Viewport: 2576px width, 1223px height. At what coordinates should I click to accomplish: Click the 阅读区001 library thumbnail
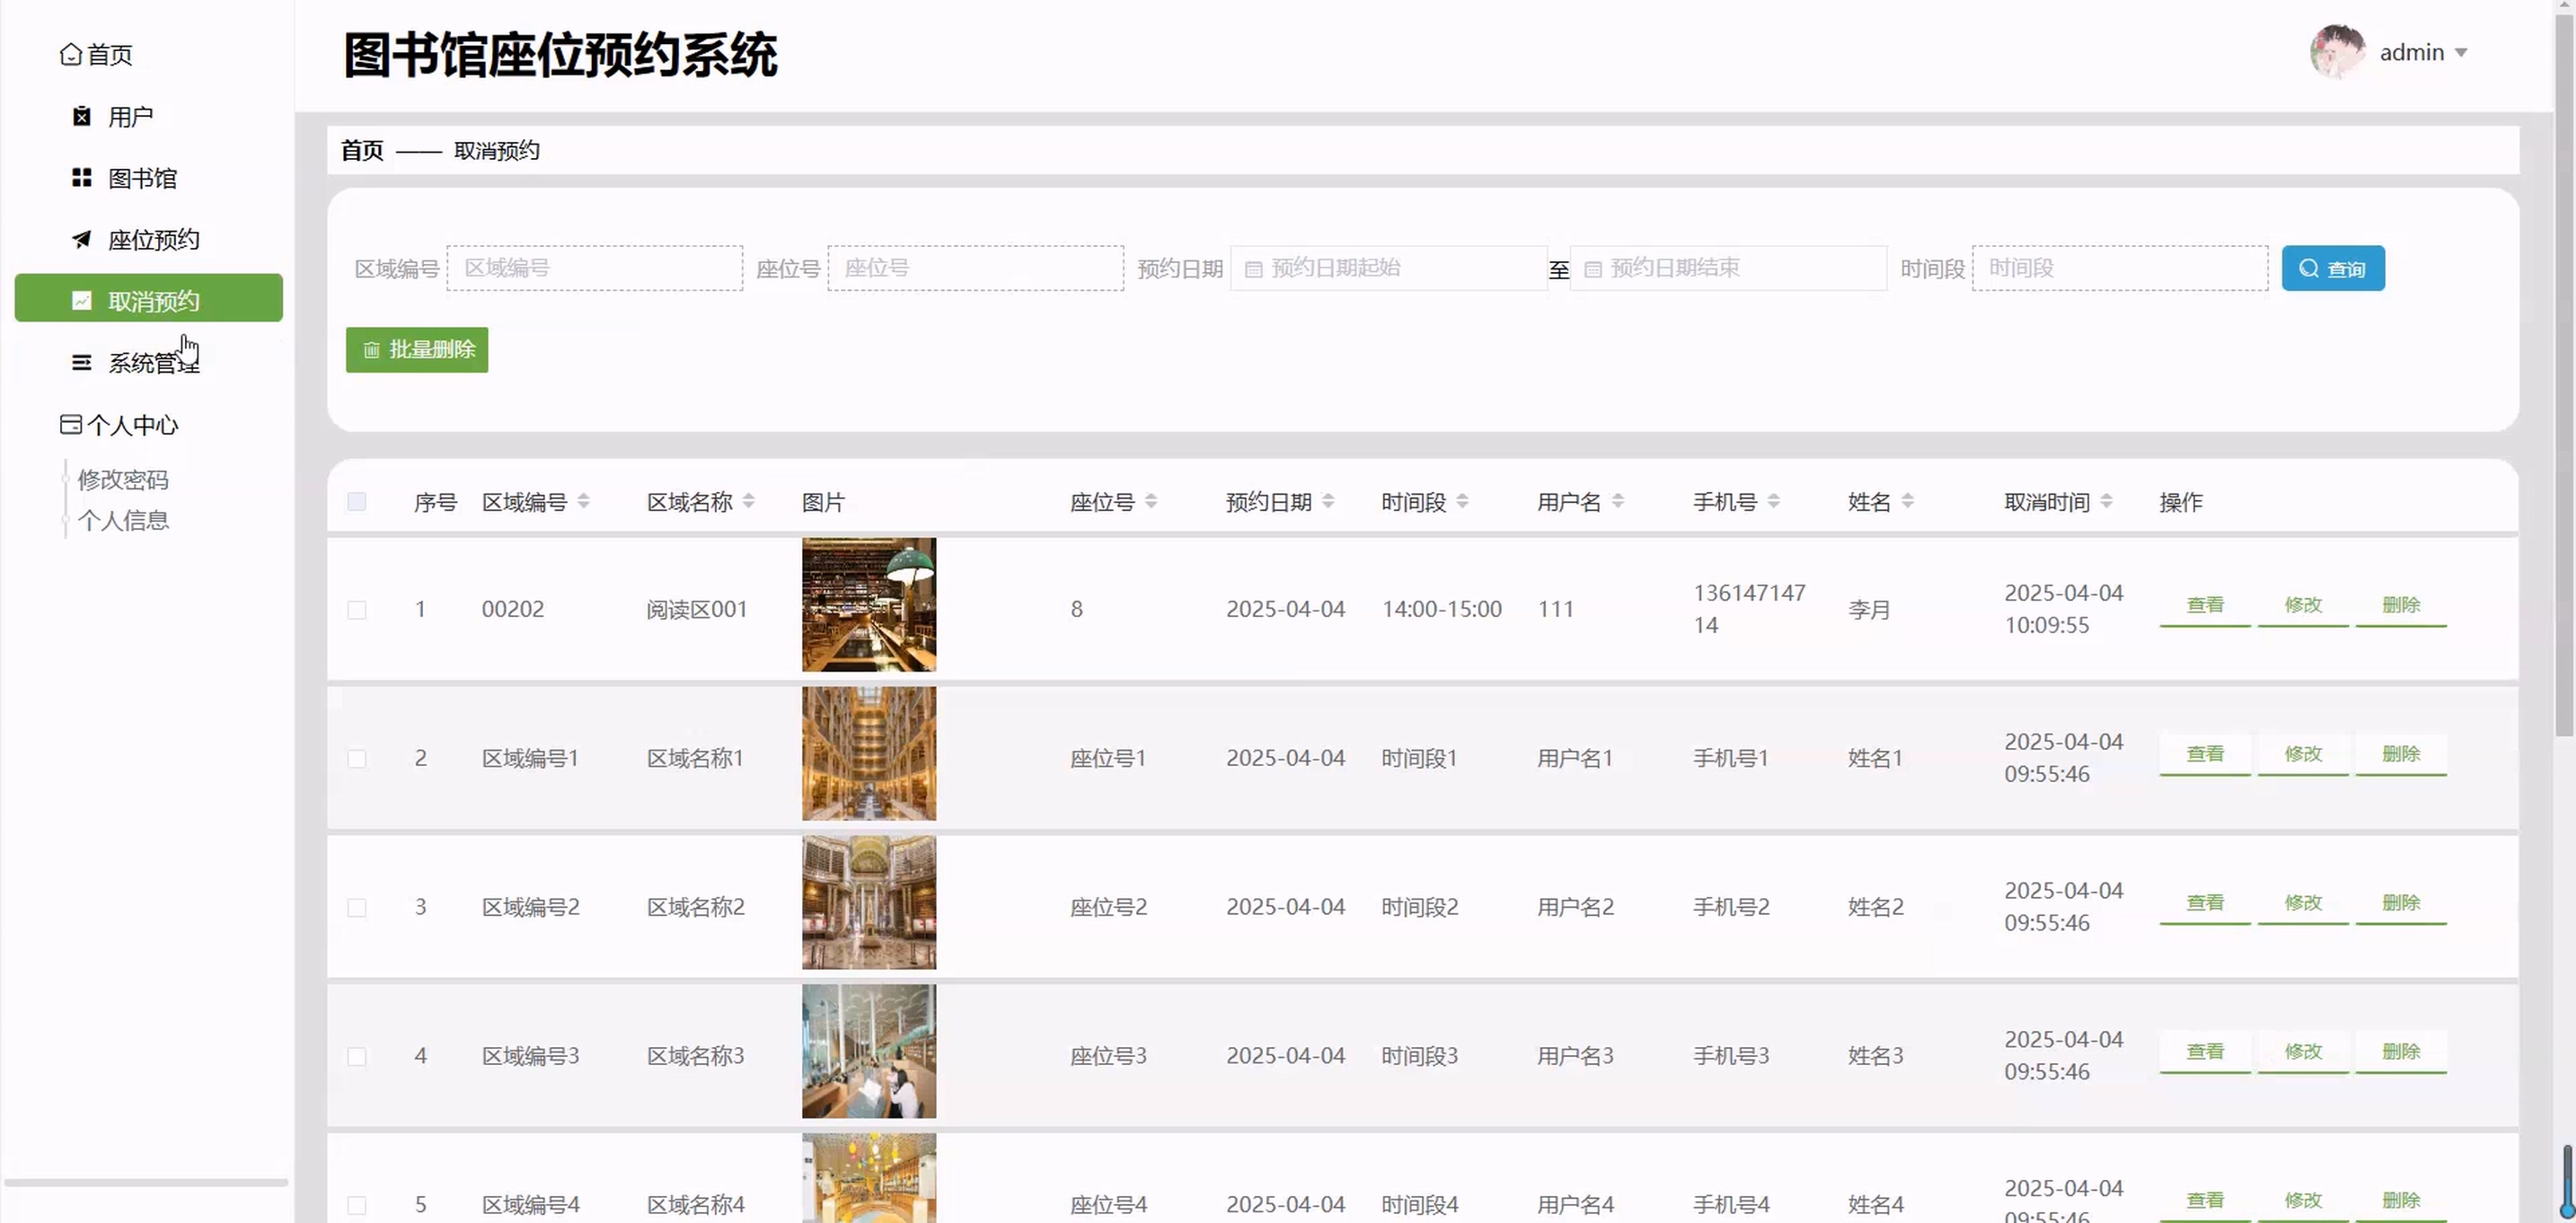869,605
